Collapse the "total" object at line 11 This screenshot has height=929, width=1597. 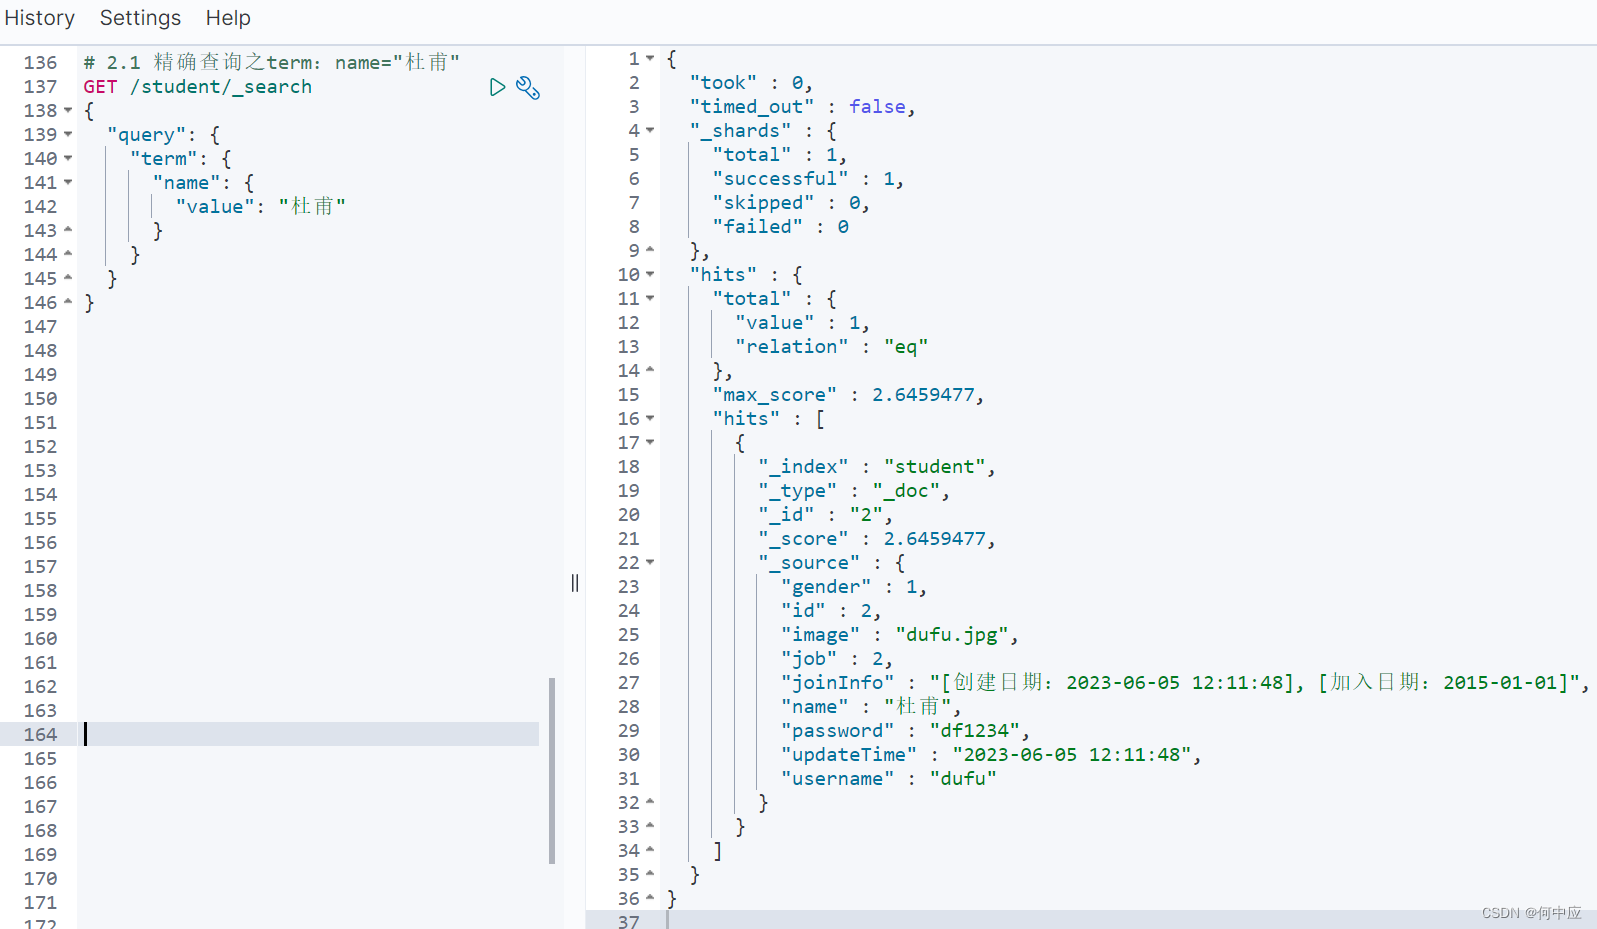[x=650, y=299]
